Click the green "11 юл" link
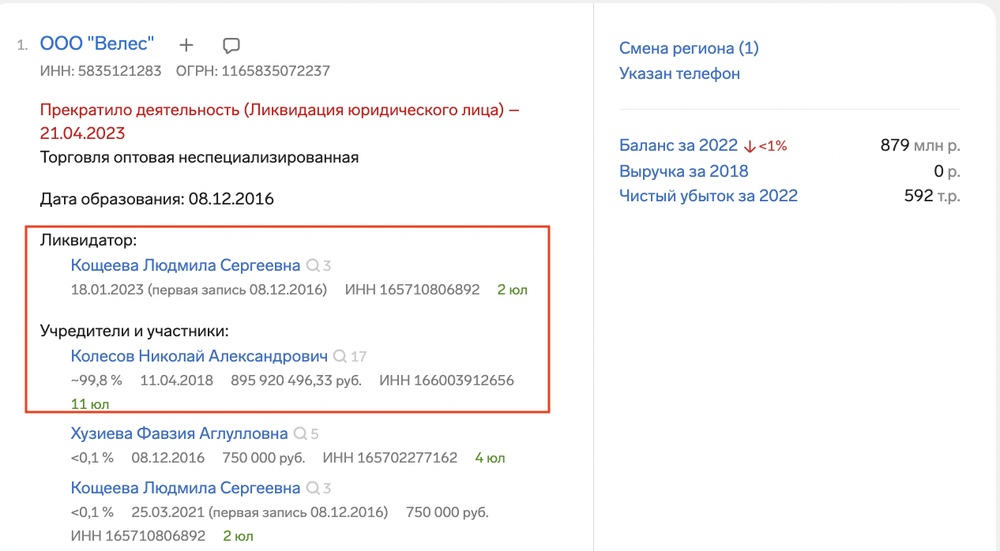This screenshot has height=551, width=1000. tap(90, 404)
